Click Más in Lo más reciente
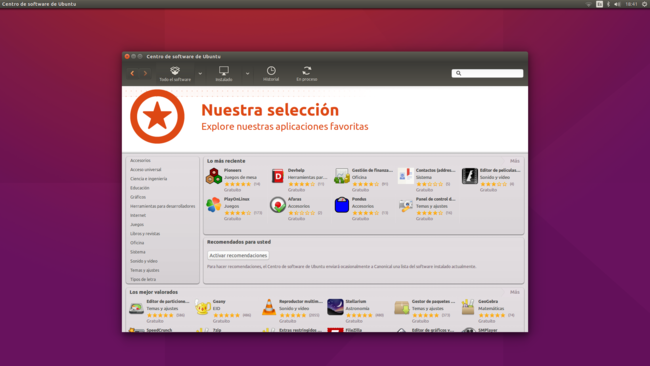Viewport: 650px width, 366px height. [514, 161]
